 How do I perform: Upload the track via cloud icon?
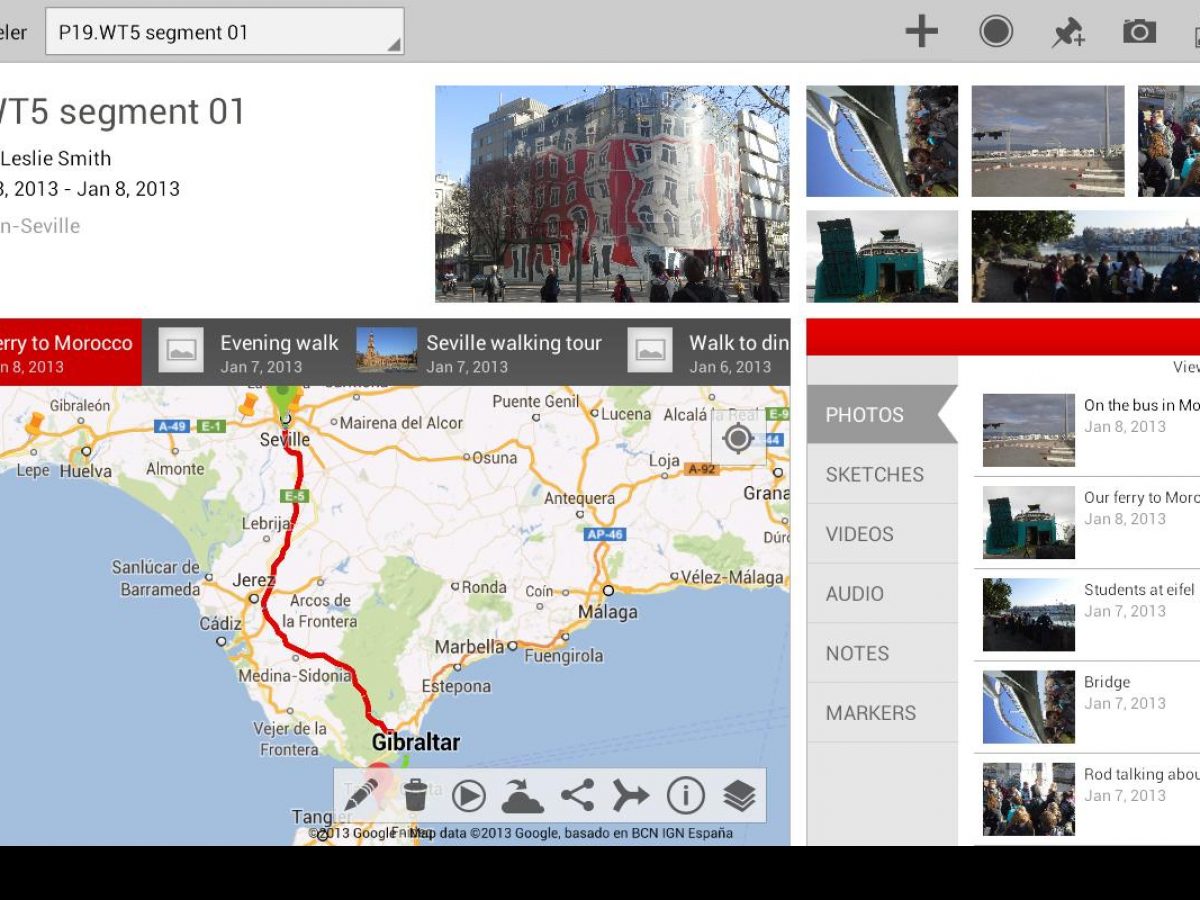point(522,796)
